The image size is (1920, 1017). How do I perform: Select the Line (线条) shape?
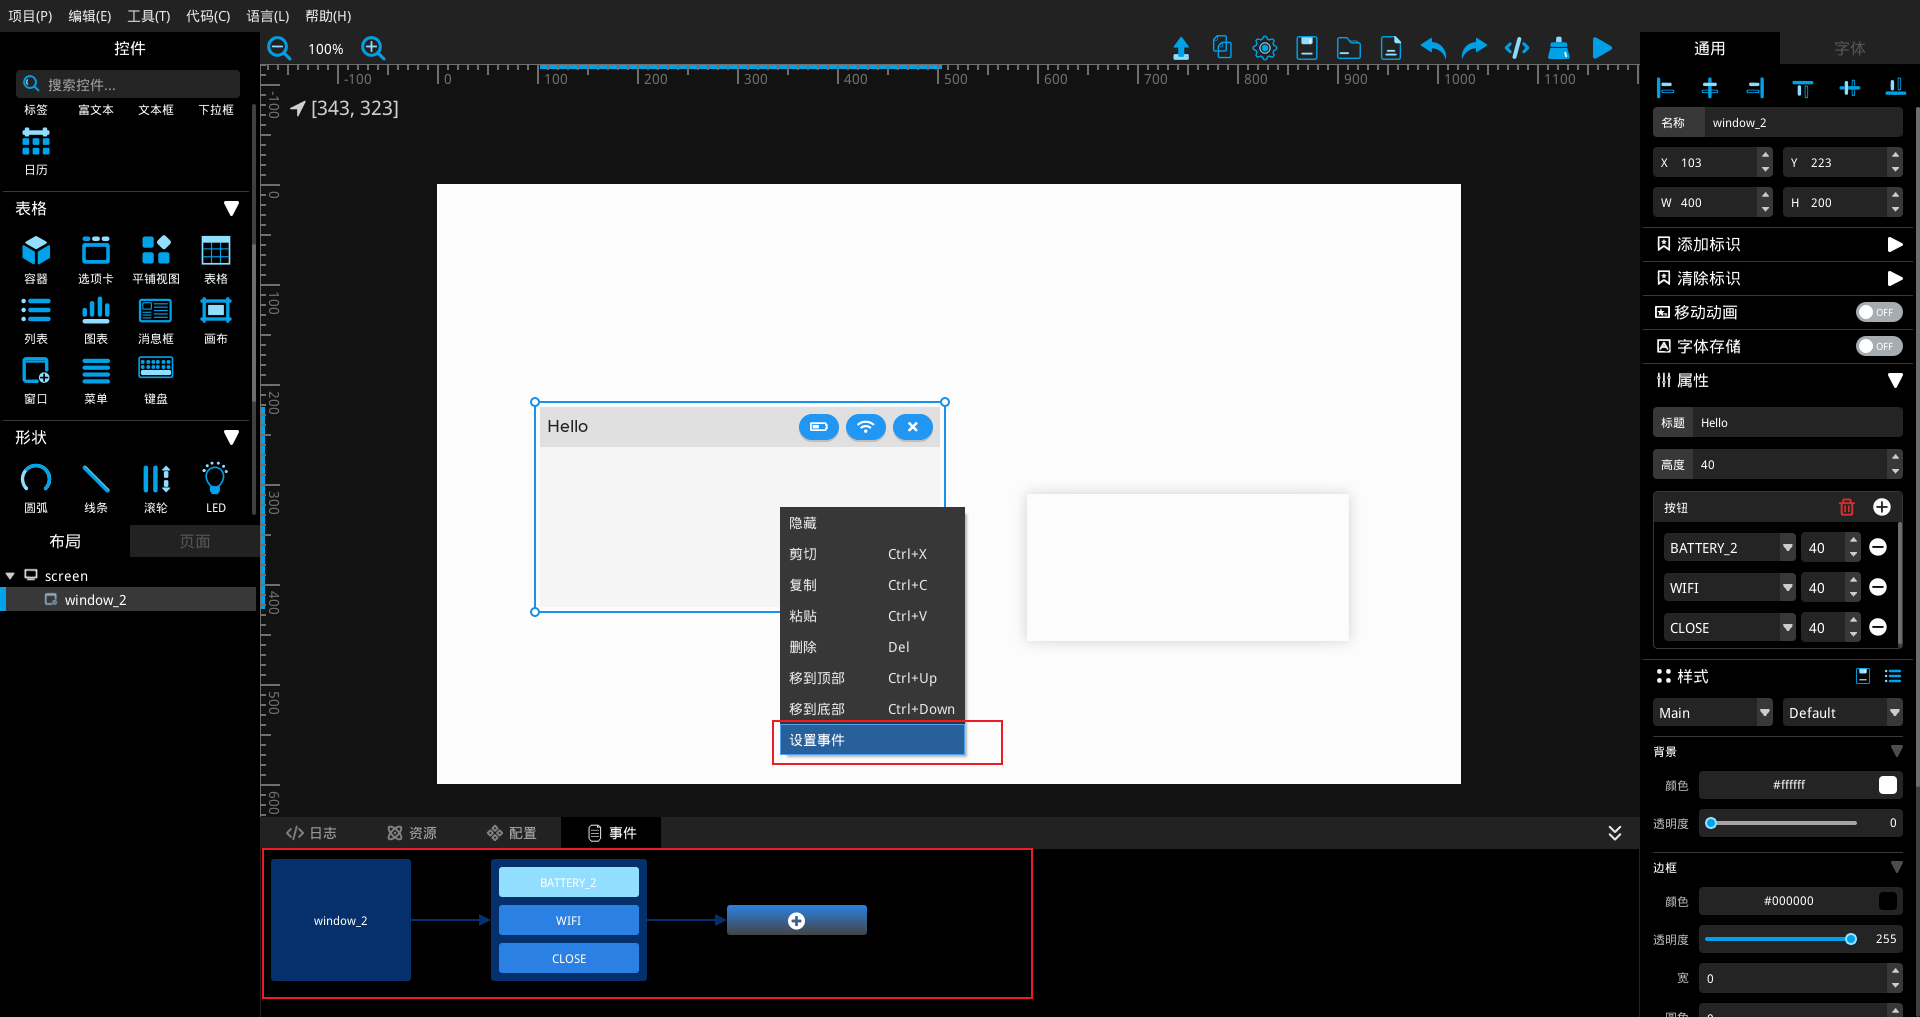click(96, 488)
